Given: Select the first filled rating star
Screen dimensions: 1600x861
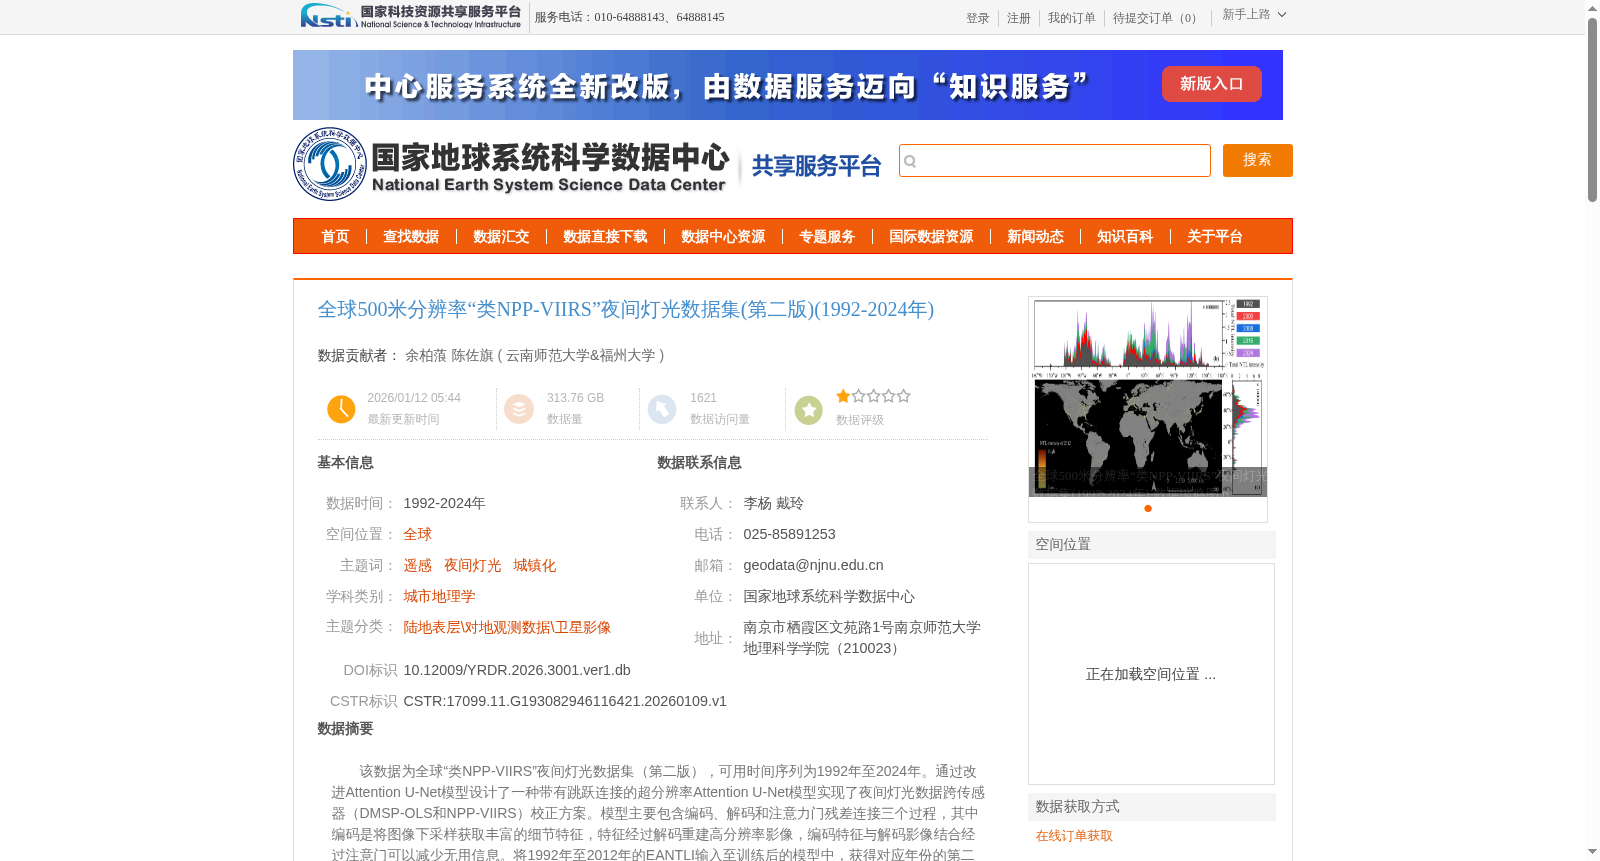Looking at the screenshot, I should click(x=843, y=396).
